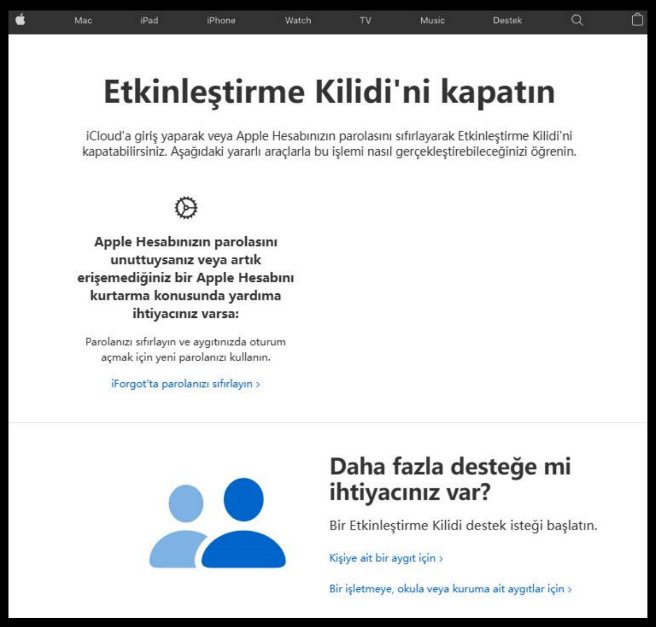Screen dimensions: 656x627
Task: Go to the iPhone menu item
Action: coord(221,20)
